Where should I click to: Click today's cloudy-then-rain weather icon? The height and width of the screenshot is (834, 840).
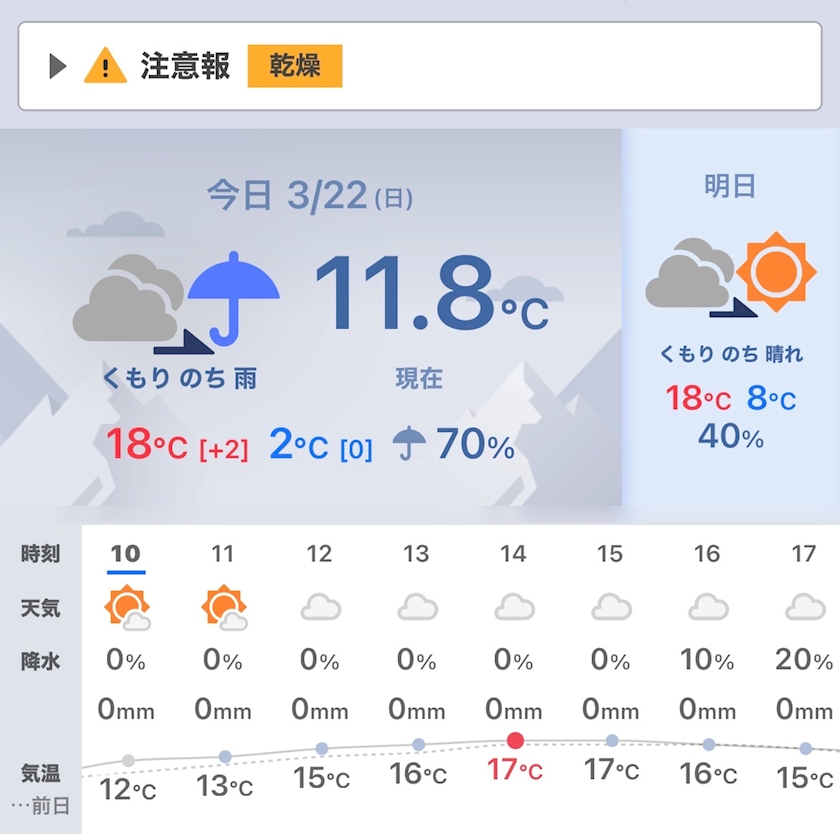click(x=176, y=298)
